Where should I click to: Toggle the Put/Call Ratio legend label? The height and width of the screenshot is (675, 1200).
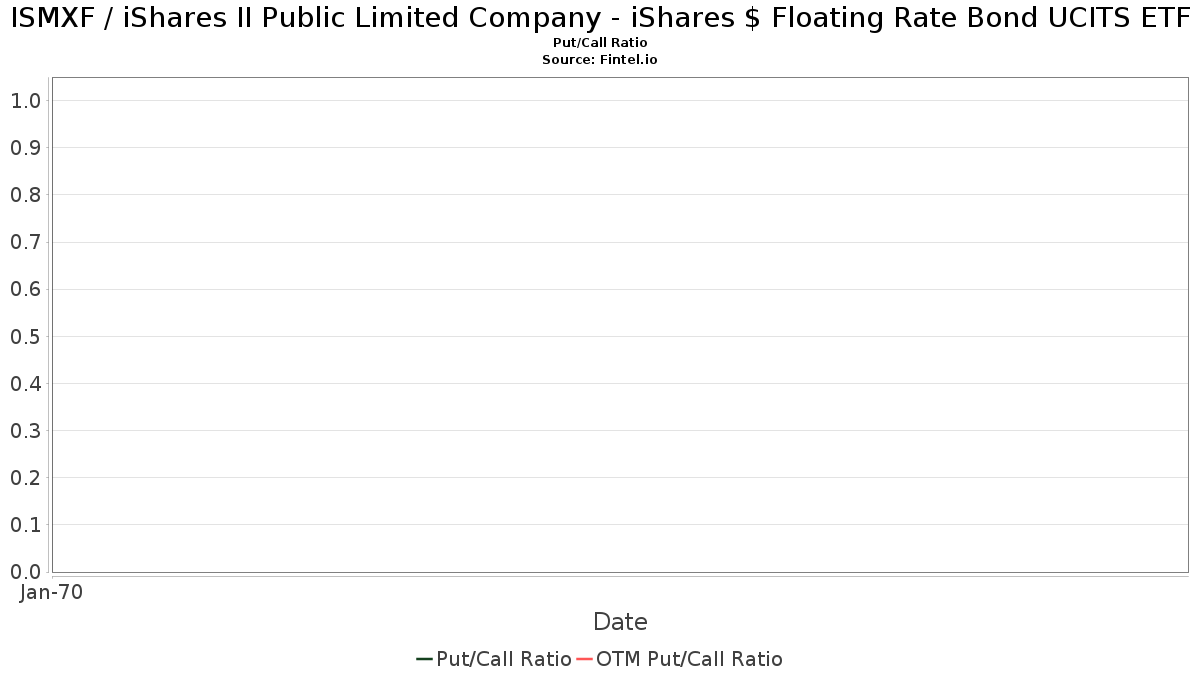[504, 659]
